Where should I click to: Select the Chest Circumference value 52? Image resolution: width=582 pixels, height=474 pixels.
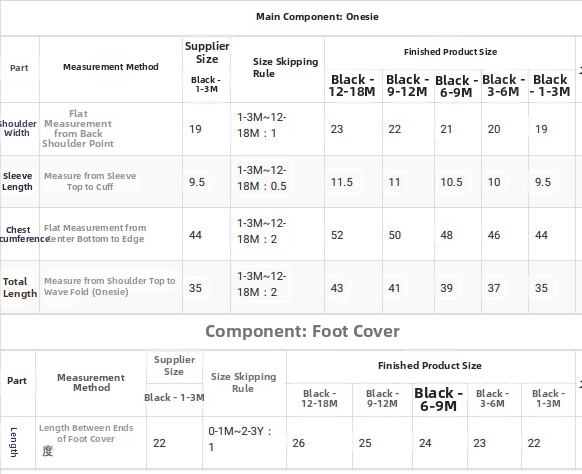tap(337, 235)
